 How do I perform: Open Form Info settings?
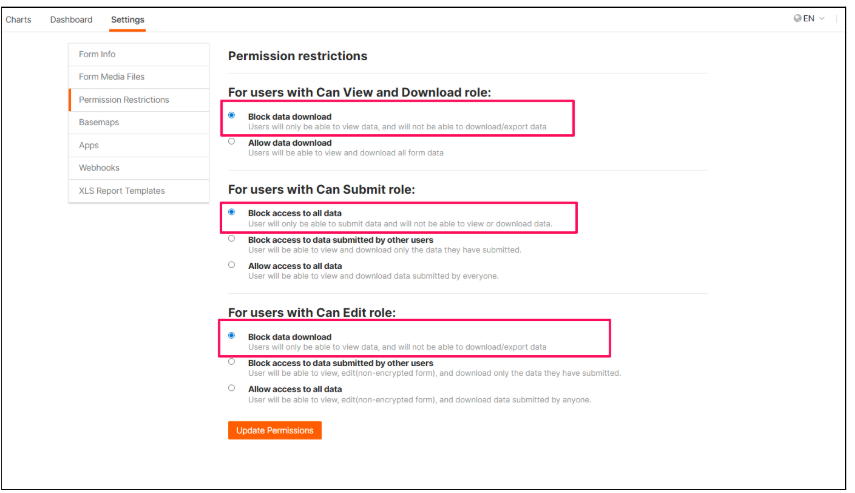tap(97, 54)
